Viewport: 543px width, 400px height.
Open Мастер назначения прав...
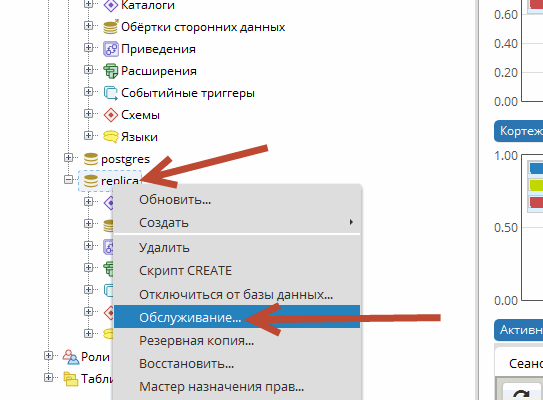[x=237, y=386]
